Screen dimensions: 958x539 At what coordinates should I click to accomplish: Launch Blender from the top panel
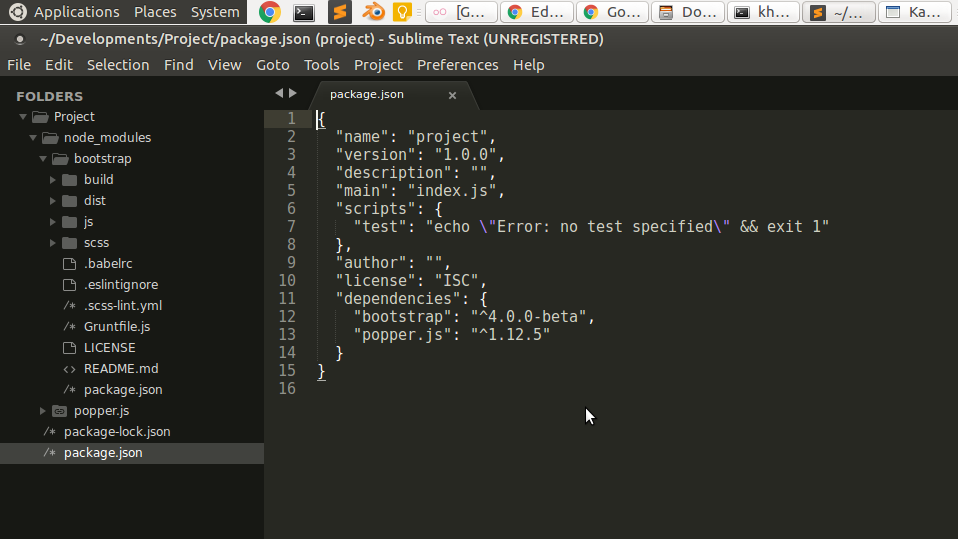click(373, 12)
